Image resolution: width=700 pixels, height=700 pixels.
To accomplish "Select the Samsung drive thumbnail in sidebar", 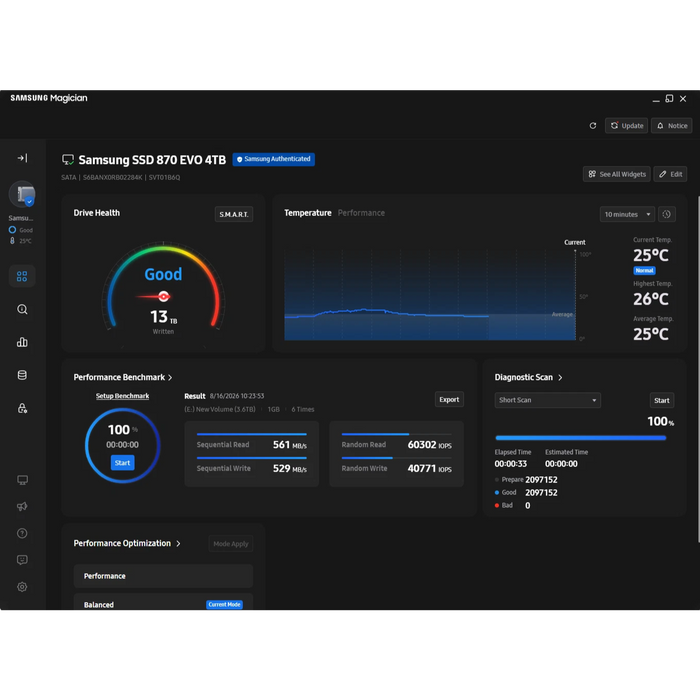I will (x=22, y=194).
